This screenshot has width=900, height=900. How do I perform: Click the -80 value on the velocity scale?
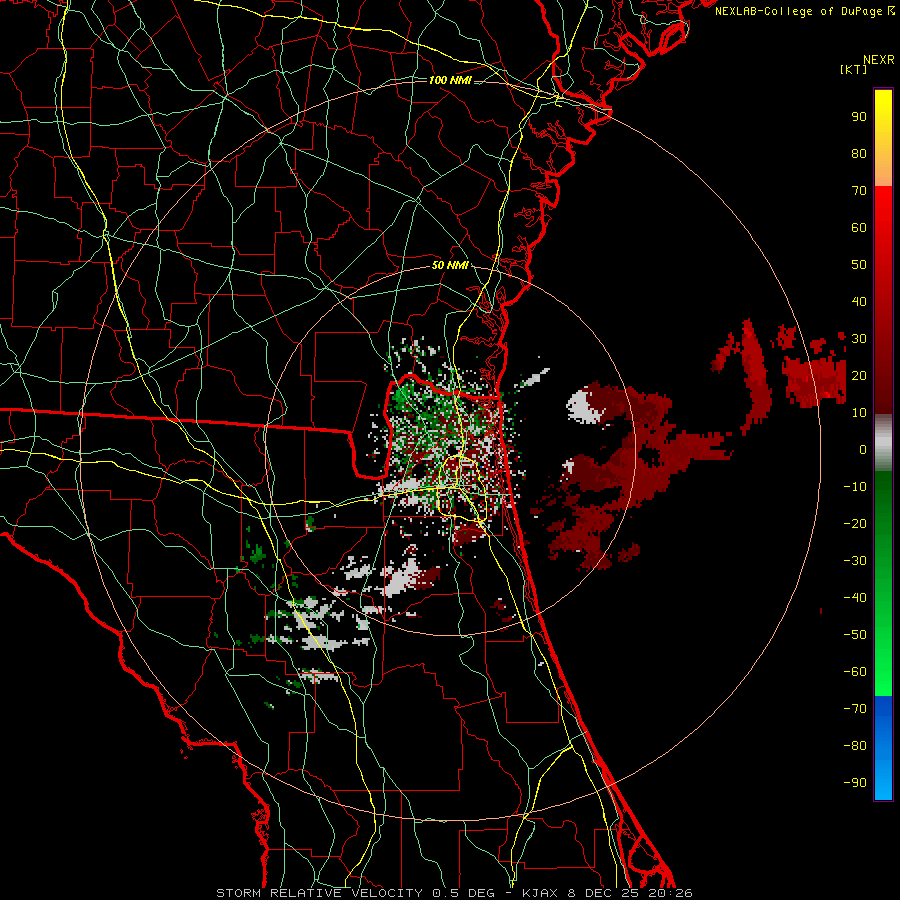coord(855,746)
